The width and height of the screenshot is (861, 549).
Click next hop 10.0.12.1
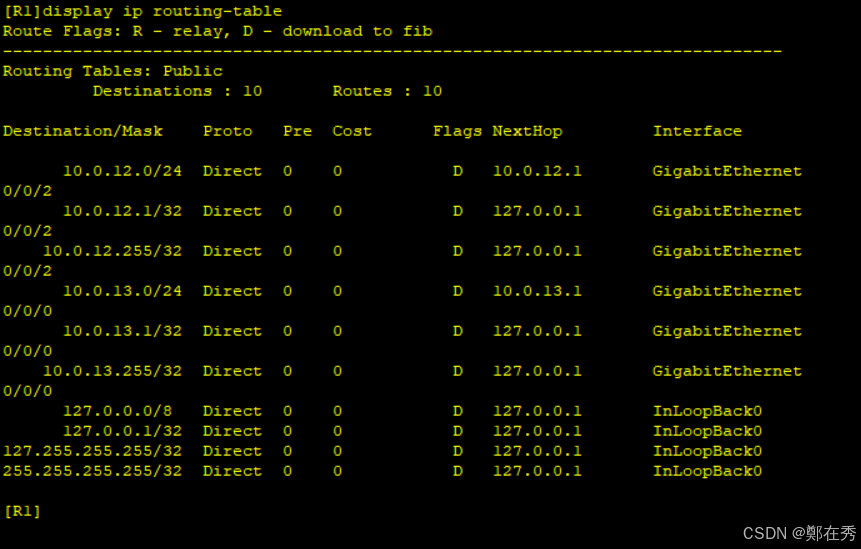(537, 171)
